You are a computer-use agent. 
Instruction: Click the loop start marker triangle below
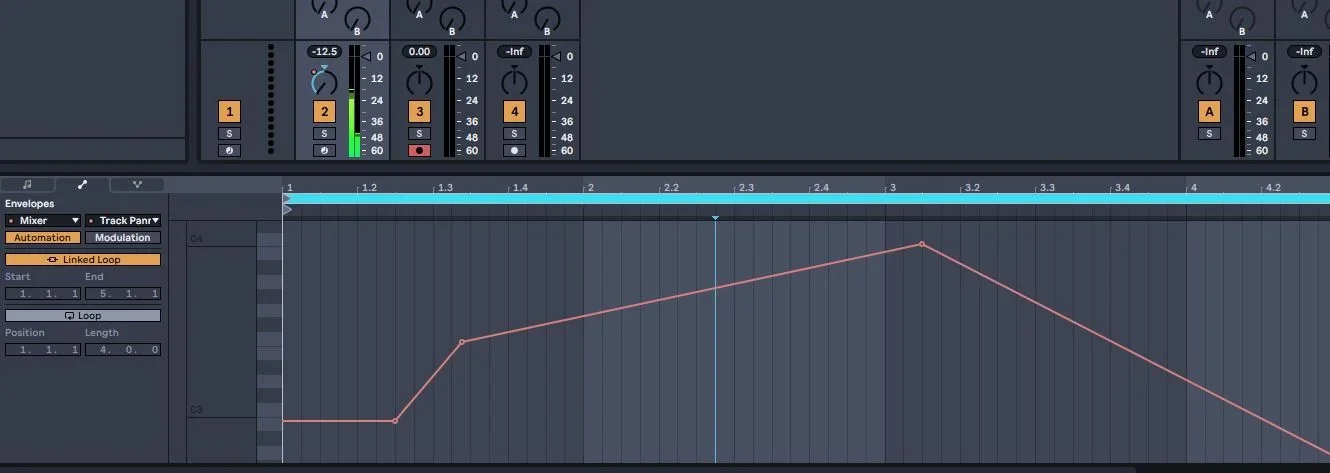pyautogui.click(x=287, y=210)
